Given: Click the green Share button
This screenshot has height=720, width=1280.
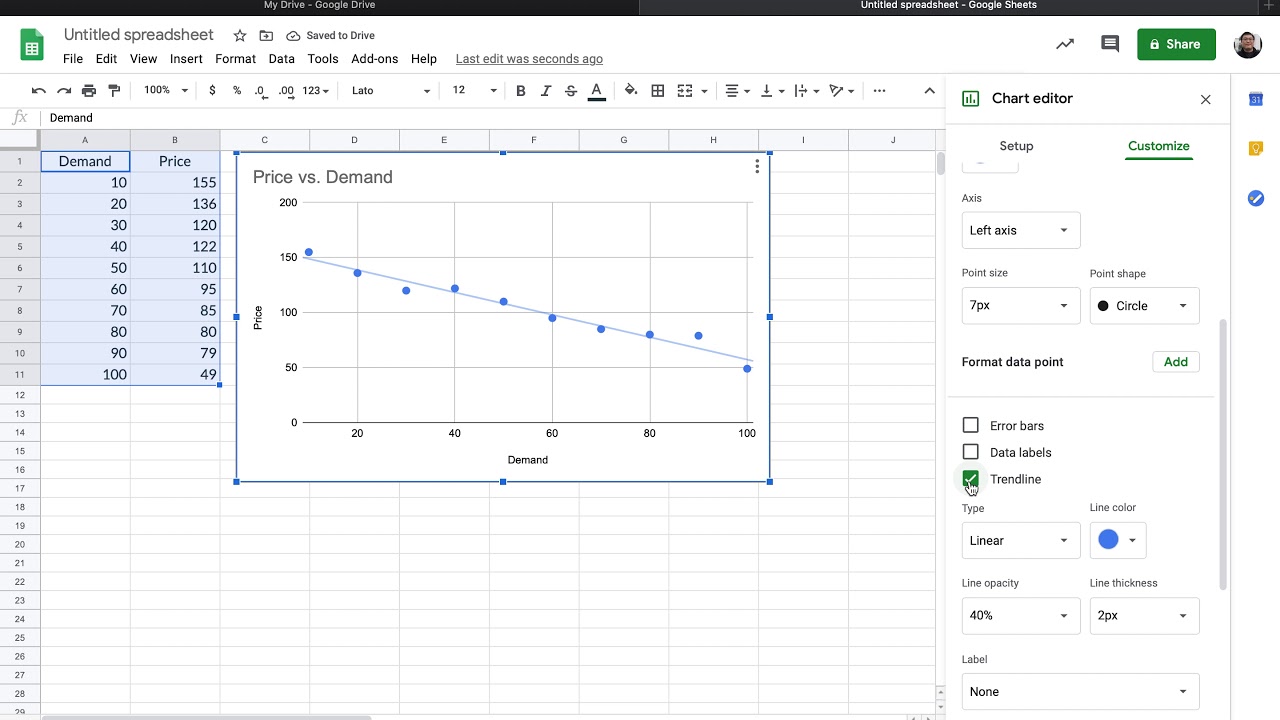Looking at the screenshot, I should tap(1176, 44).
